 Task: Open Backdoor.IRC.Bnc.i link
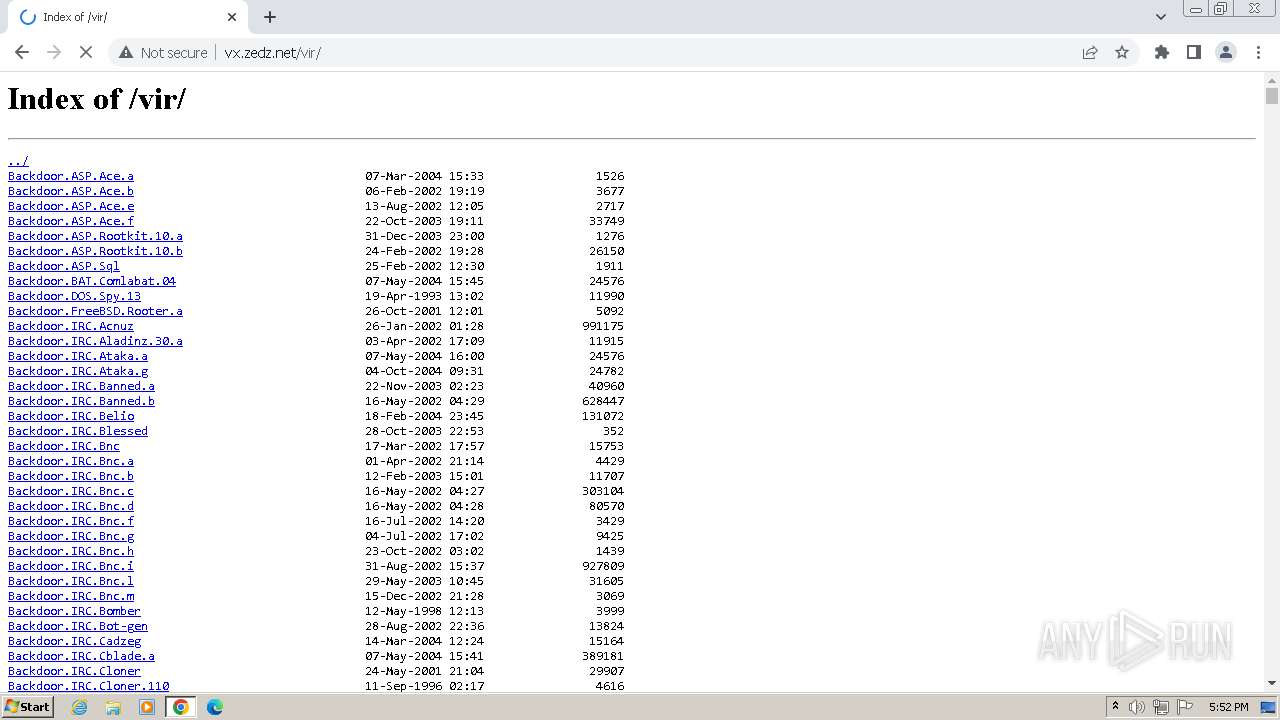click(x=71, y=566)
